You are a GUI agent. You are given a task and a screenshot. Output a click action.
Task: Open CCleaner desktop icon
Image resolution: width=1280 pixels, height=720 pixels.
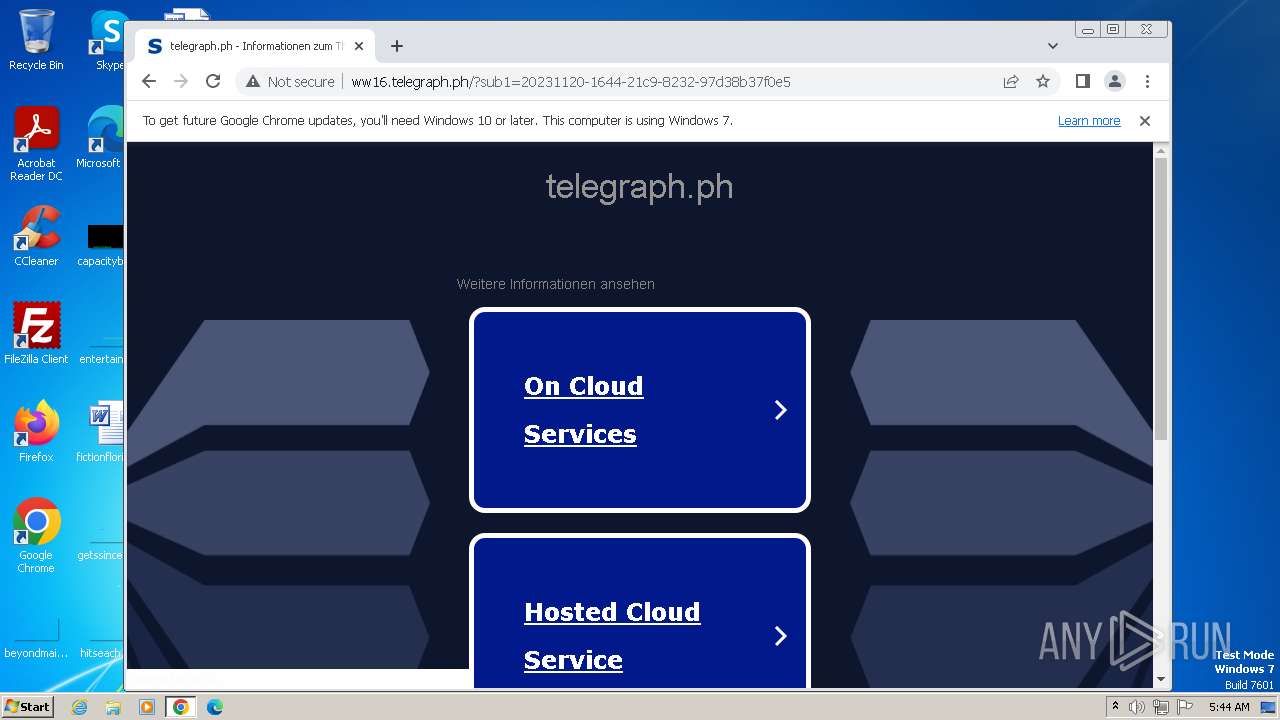(x=36, y=236)
